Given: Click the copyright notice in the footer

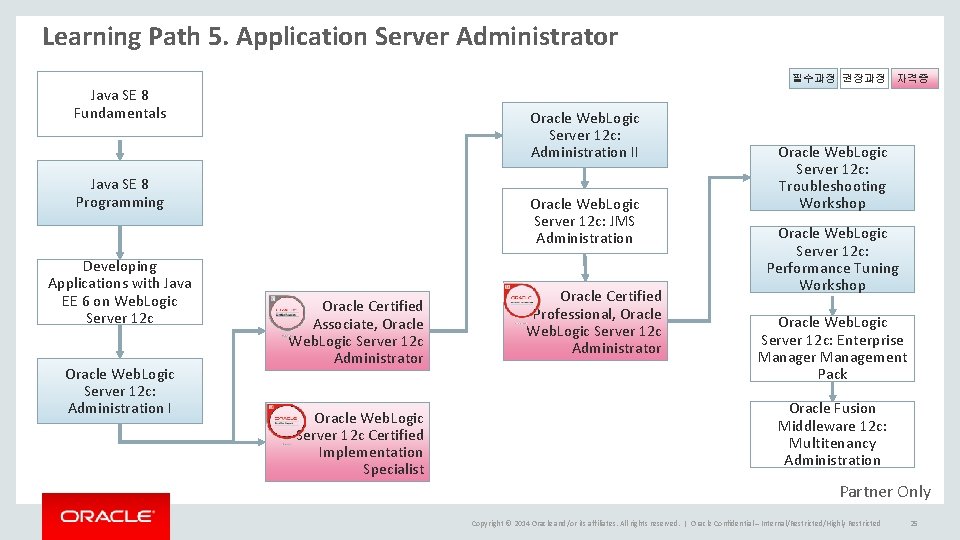Looking at the screenshot, I should [x=676, y=523].
